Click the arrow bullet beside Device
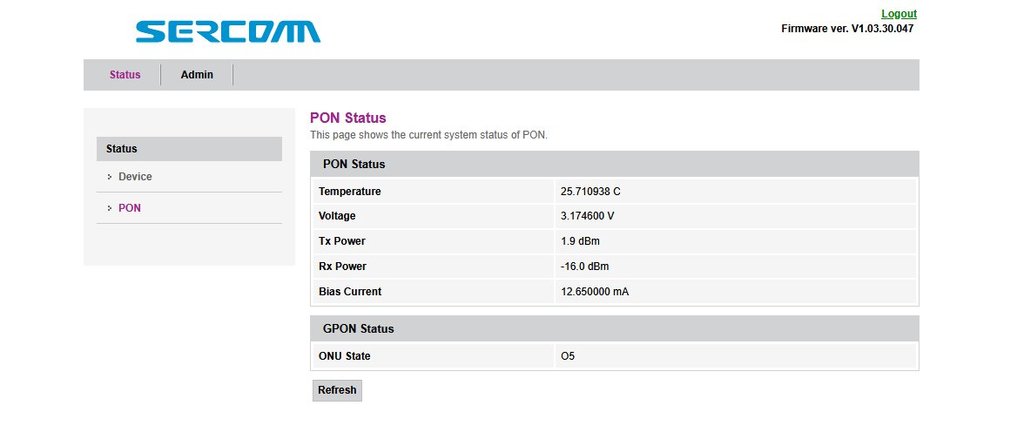The width and height of the screenshot is (1024, 439). coord(109,177)
